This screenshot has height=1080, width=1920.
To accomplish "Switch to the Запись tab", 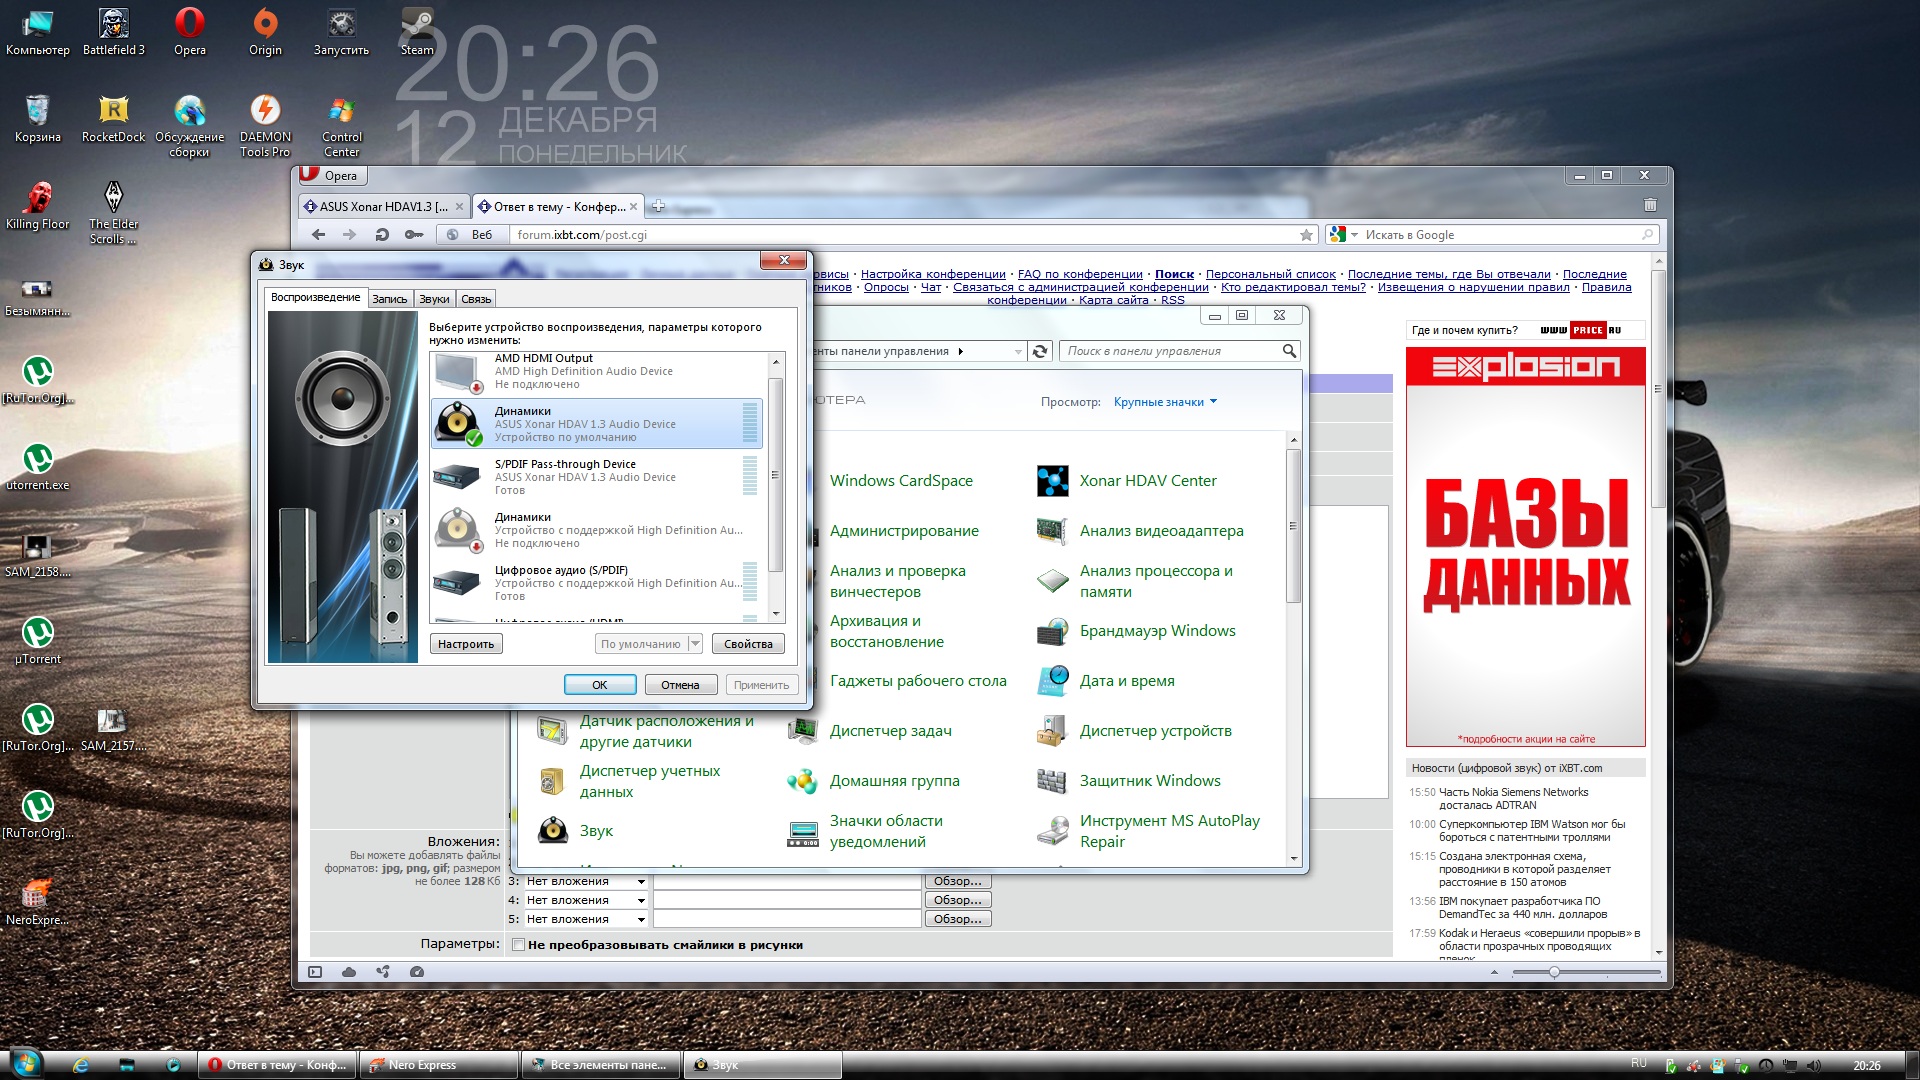I will click(x=389, y=299).
